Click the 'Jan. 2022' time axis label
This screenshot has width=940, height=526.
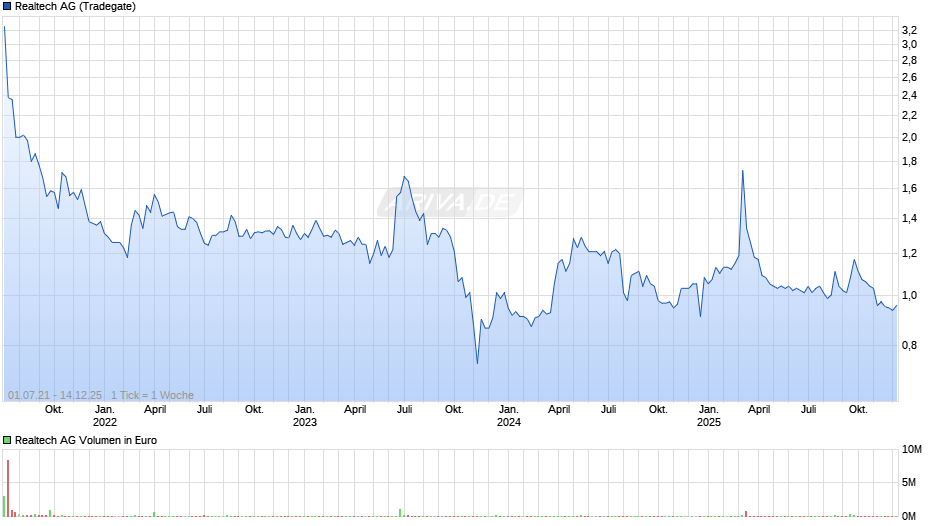(x=105, y=416)
